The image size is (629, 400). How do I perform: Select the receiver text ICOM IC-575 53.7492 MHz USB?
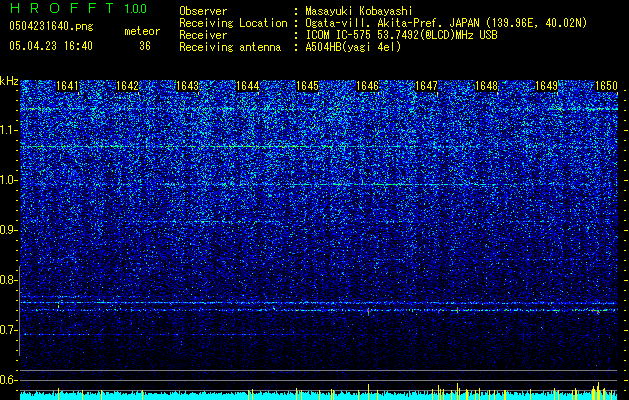(x=401, y=35)
